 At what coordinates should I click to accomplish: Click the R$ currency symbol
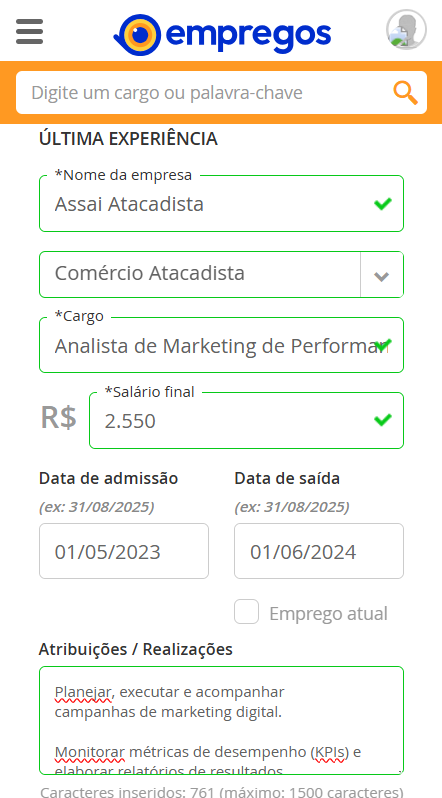[x=59, y=417]
